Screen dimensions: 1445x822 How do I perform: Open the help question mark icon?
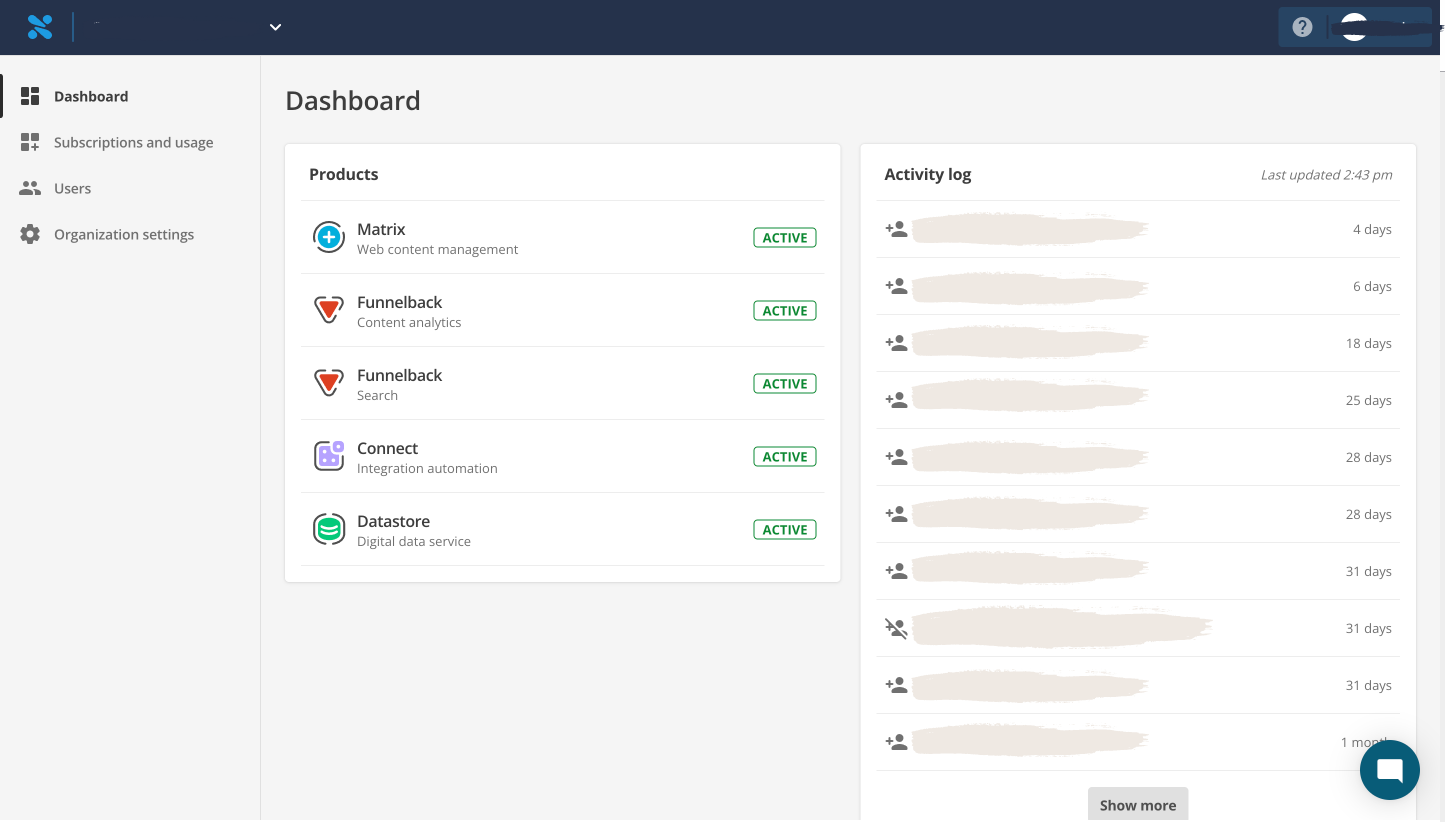pyautogui.click(x=1302, y=27)
